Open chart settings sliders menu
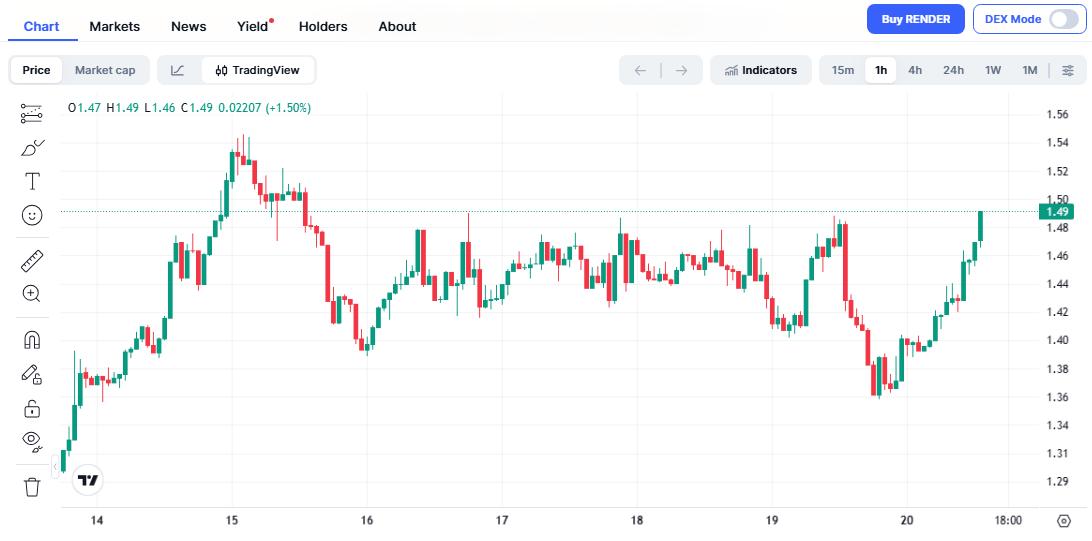The height and width of the screenshot is (541, 1092). click(x=1068, y=70)
